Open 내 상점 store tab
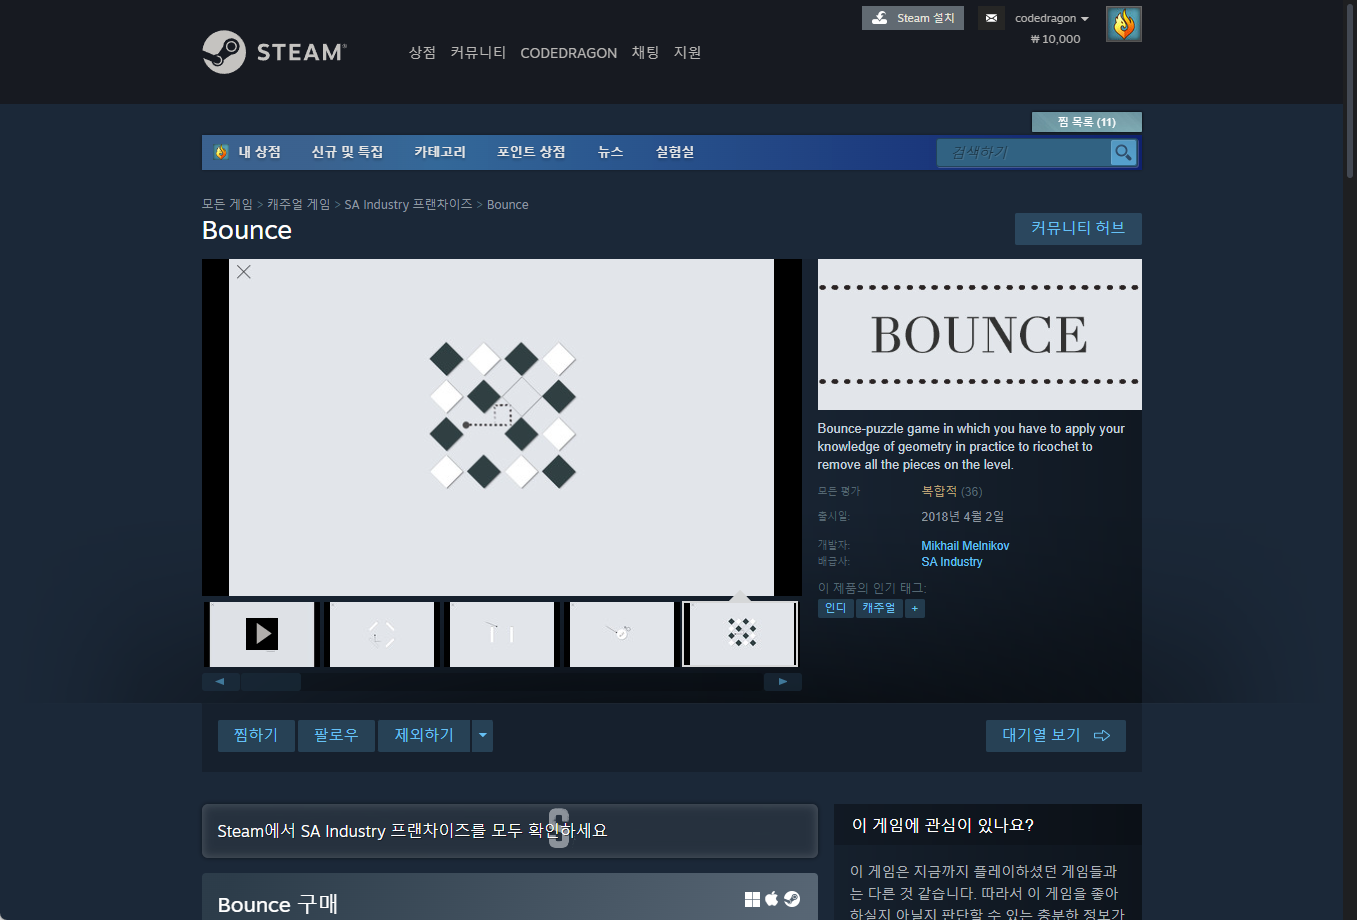 248,152
